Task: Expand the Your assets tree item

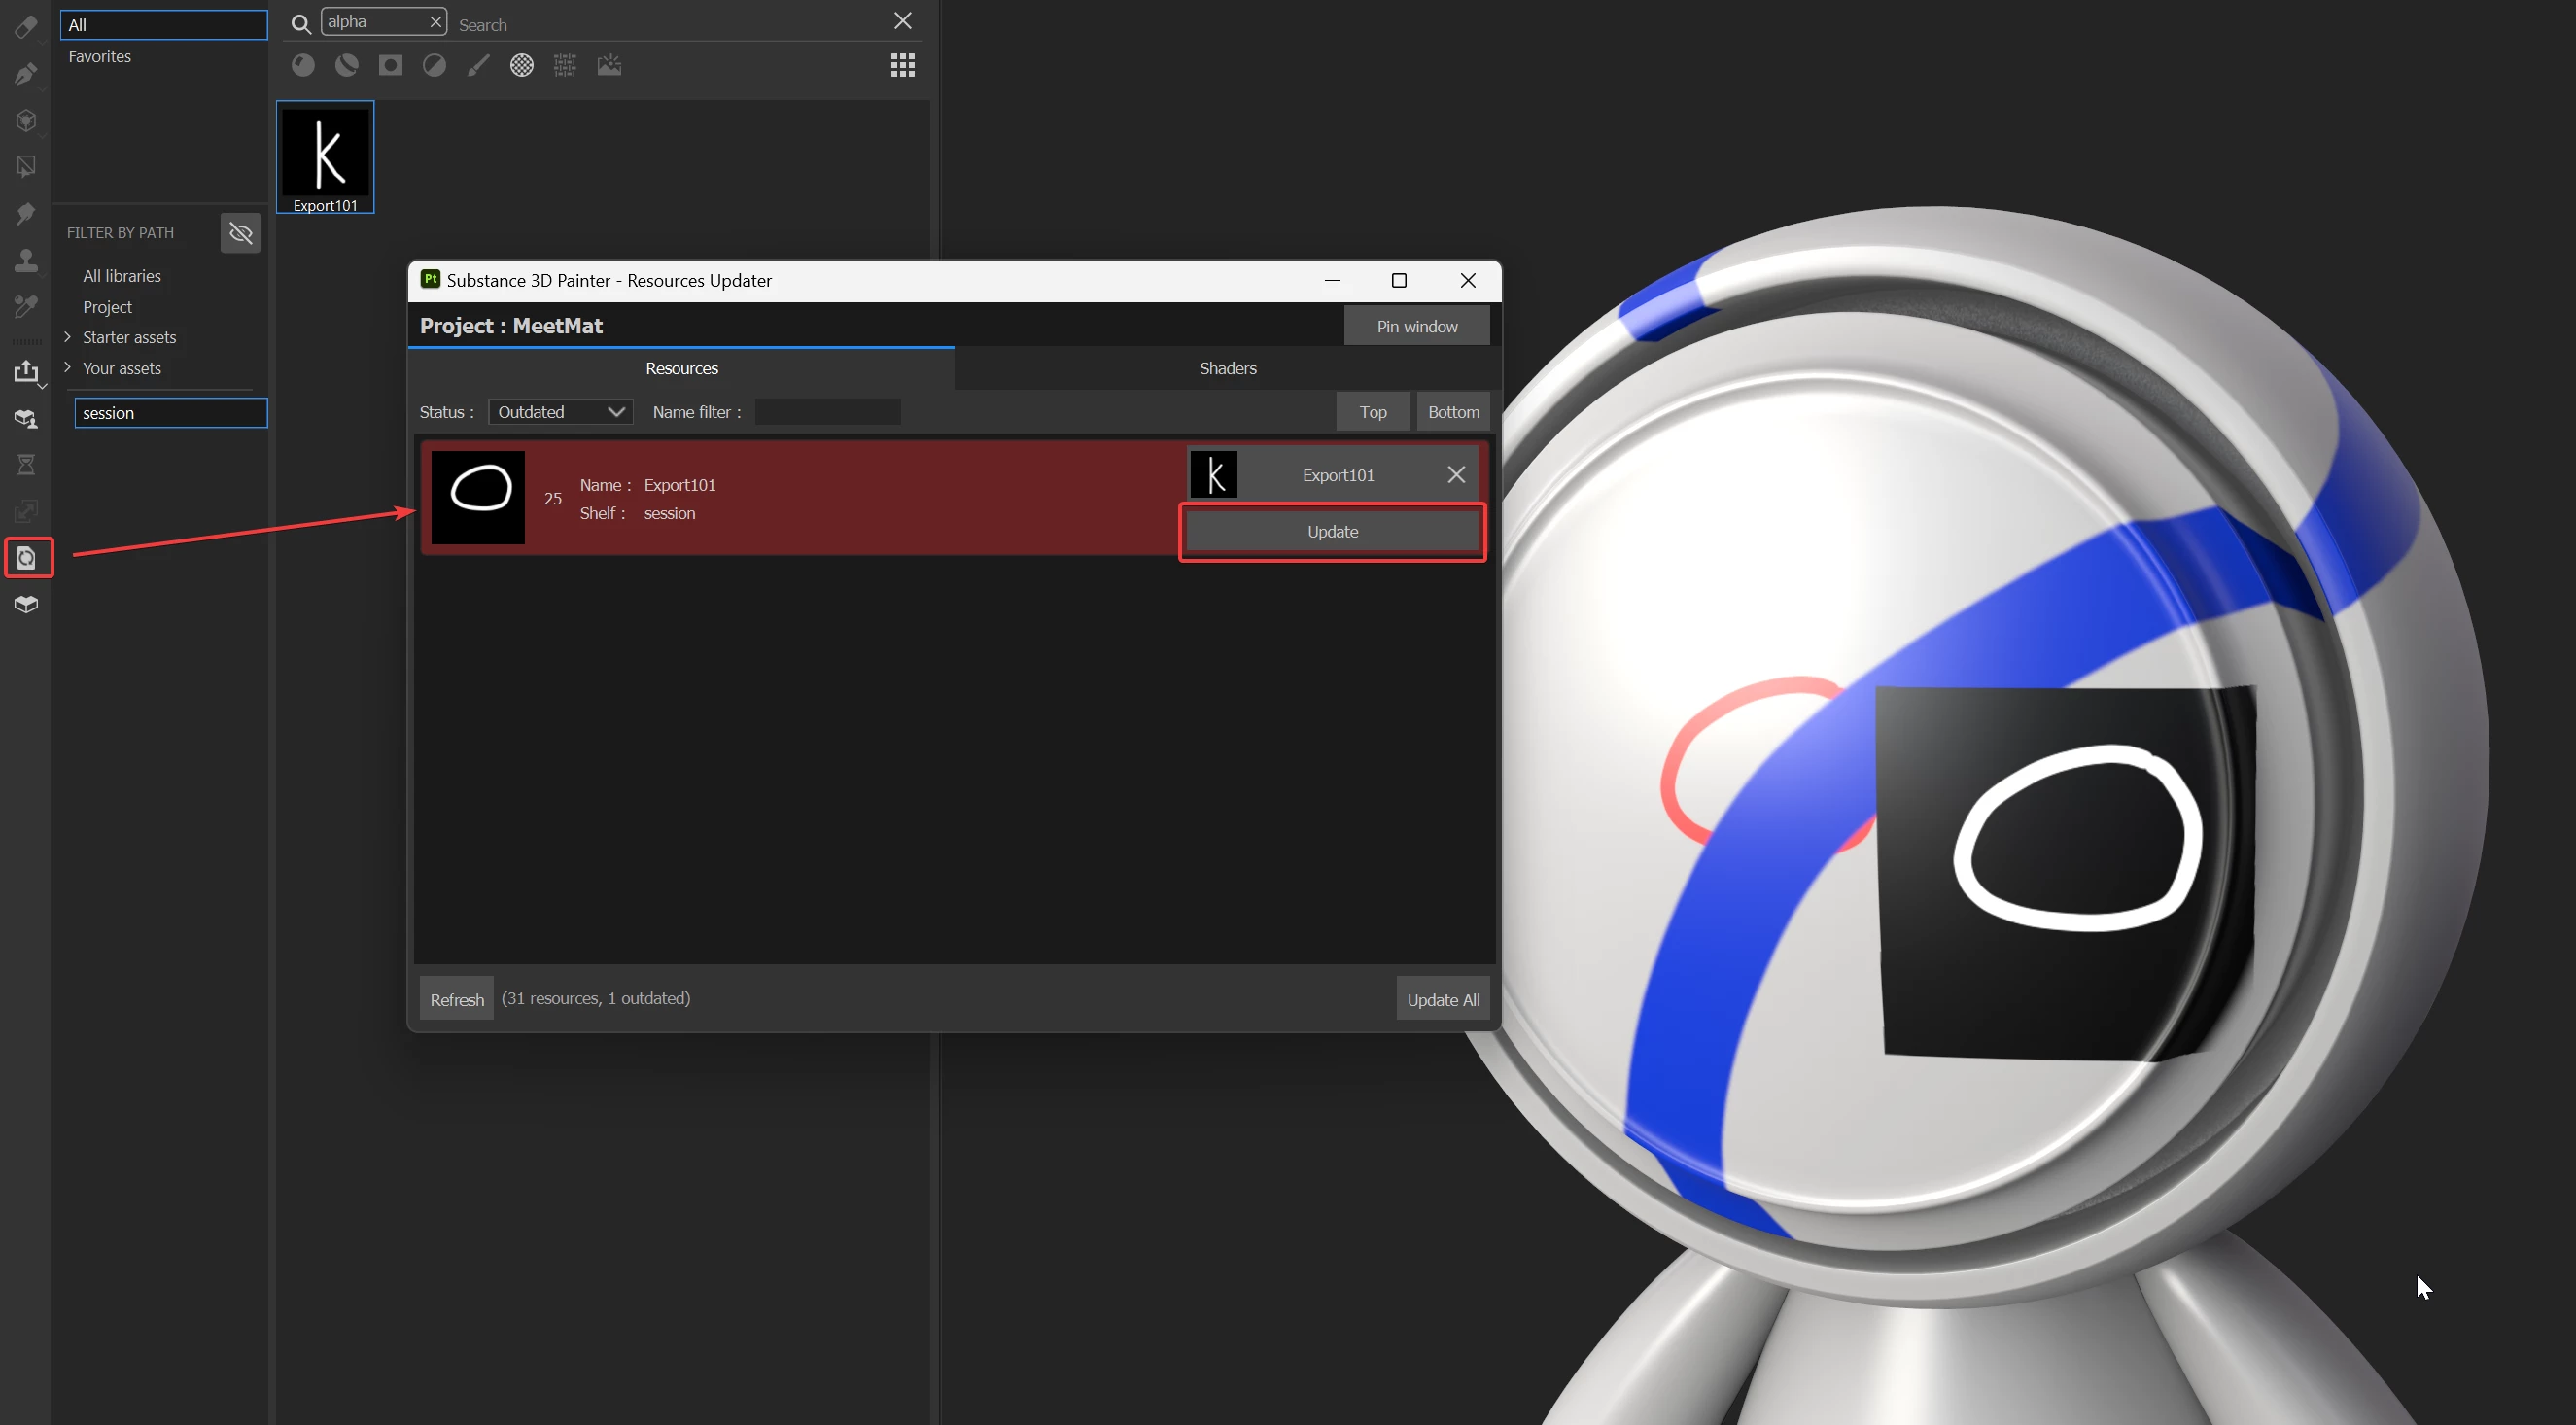Action: [68, 368]
